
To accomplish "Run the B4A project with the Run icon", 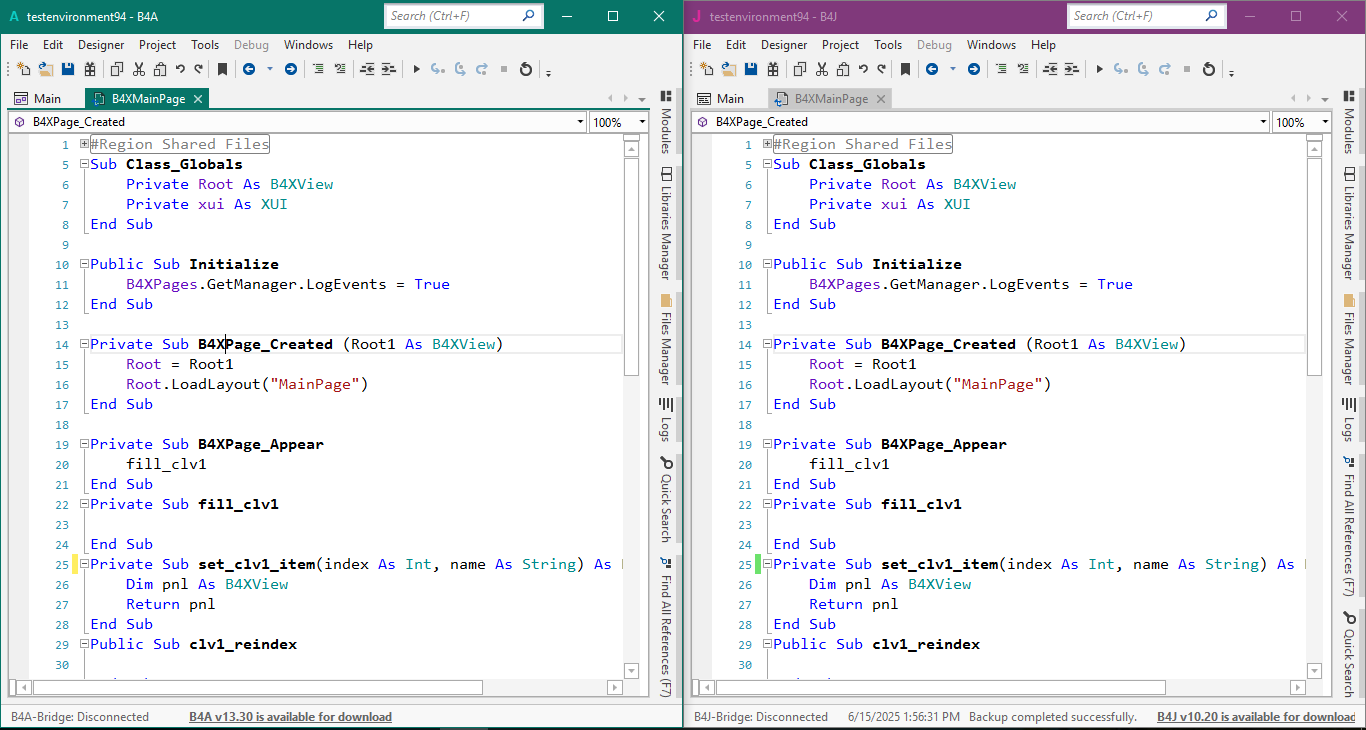I will pos(416,69).
